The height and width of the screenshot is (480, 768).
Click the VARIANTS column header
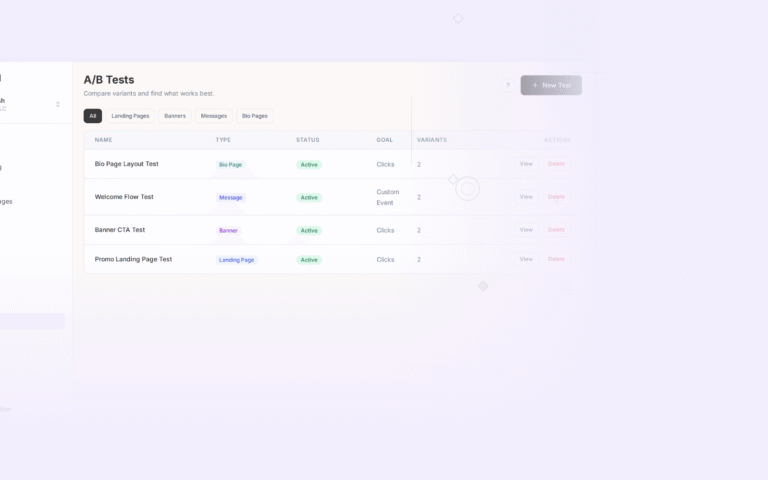432,140
